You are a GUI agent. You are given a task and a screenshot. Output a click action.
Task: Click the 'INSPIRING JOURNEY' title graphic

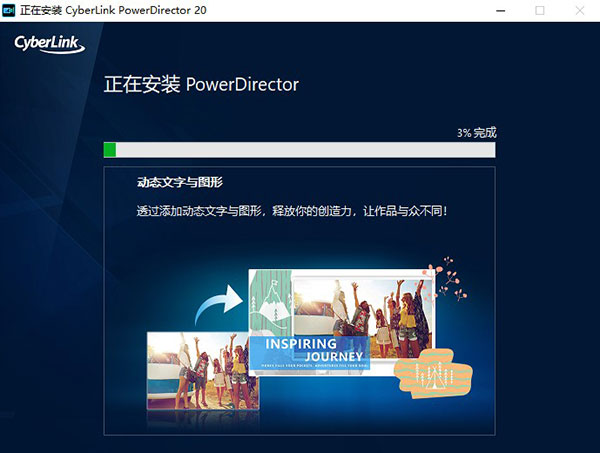click(x=310, y=351)
